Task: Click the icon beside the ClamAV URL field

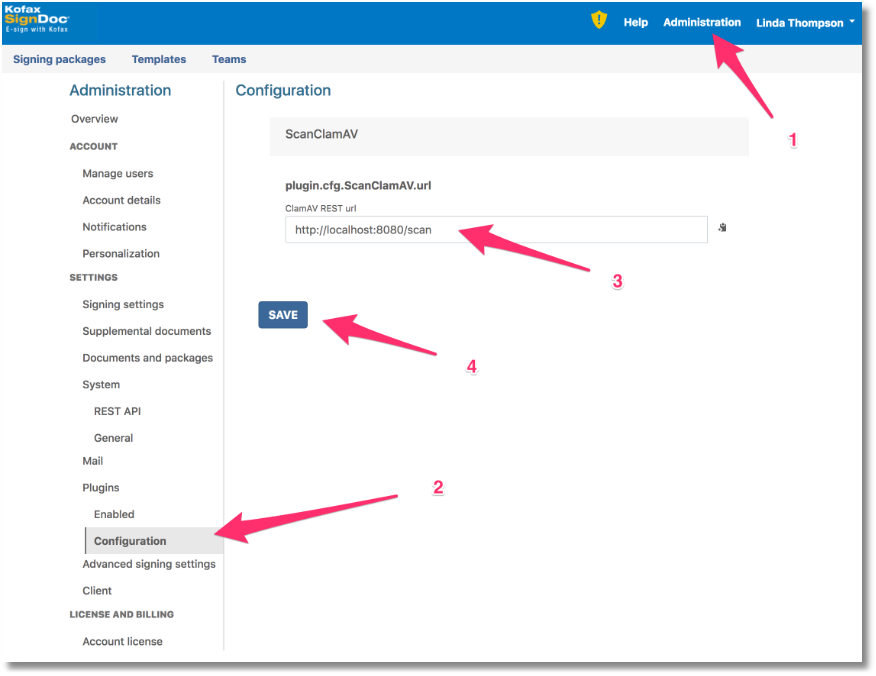Action: [722, 228]
